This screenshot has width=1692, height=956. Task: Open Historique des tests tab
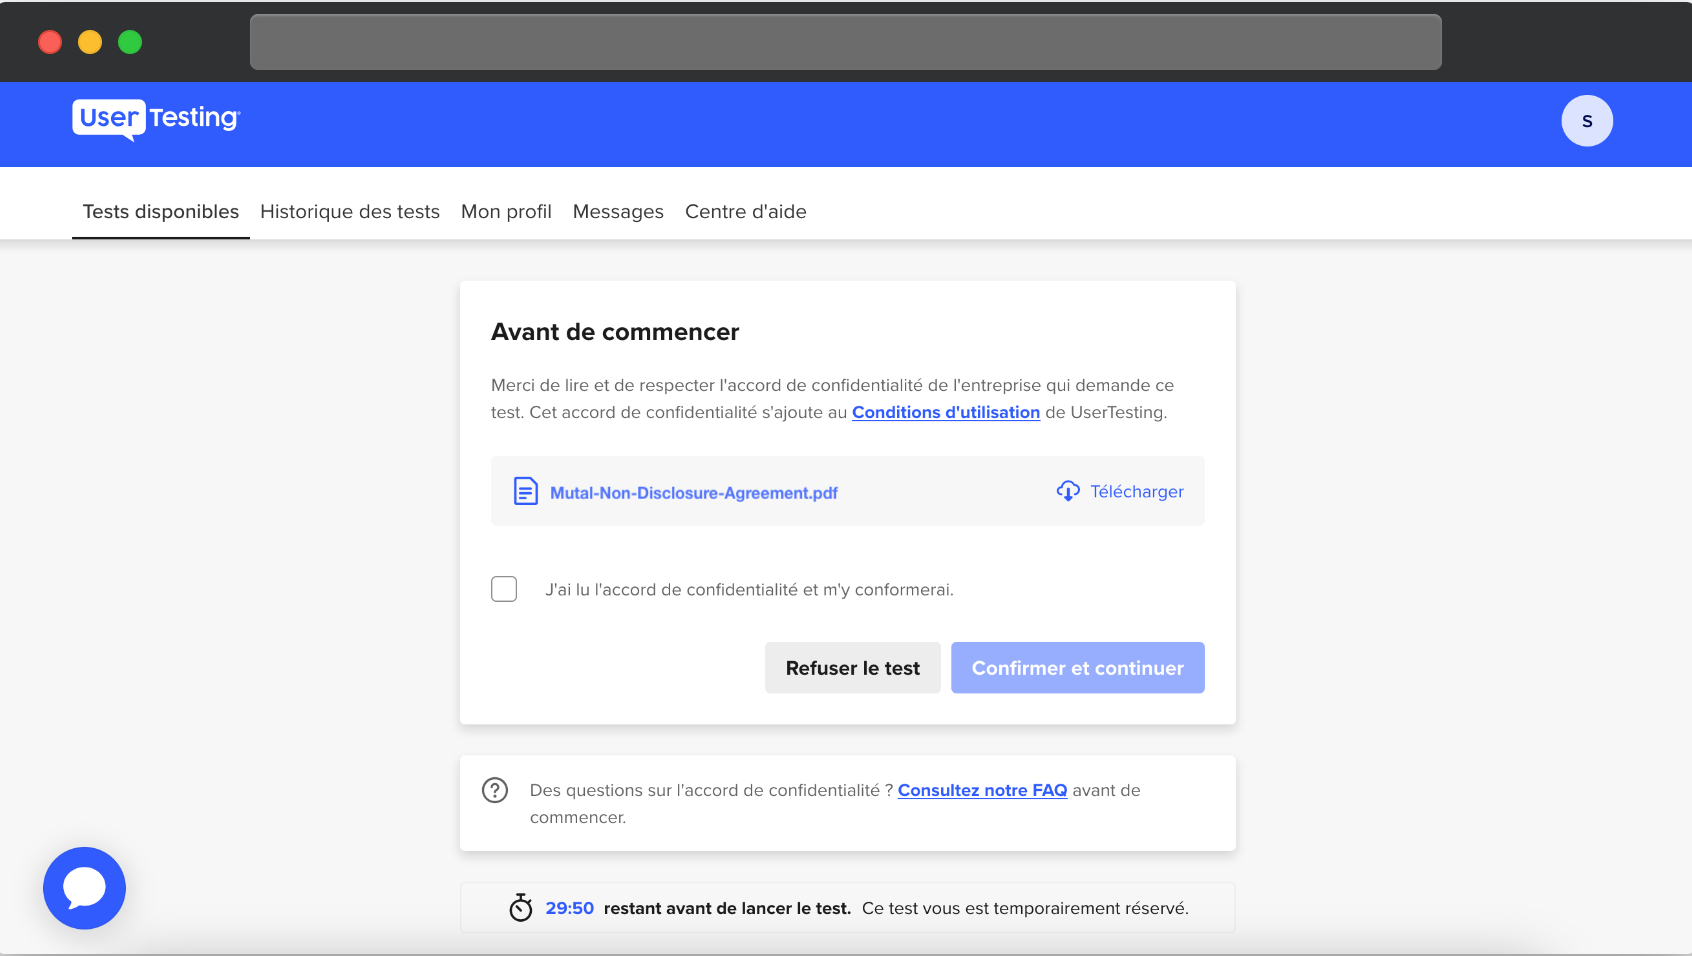350,212
